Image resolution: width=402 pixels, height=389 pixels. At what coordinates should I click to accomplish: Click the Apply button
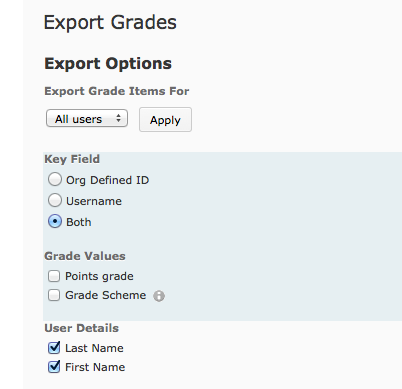pos(165,120)
